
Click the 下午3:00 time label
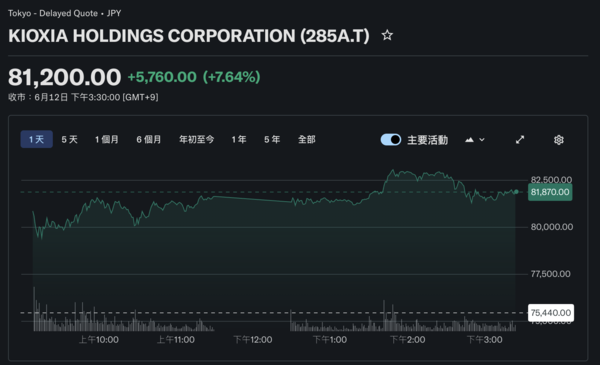pos(484,340)
